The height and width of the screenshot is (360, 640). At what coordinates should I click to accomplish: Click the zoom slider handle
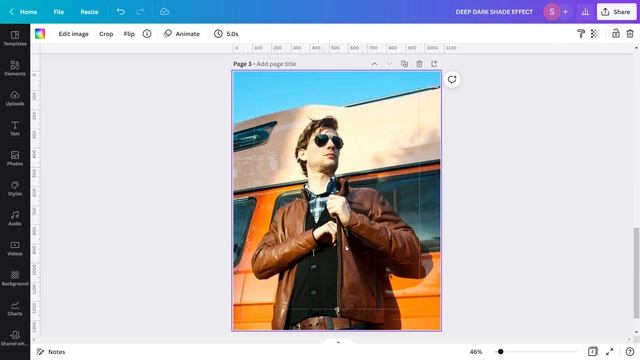[500, 352]
